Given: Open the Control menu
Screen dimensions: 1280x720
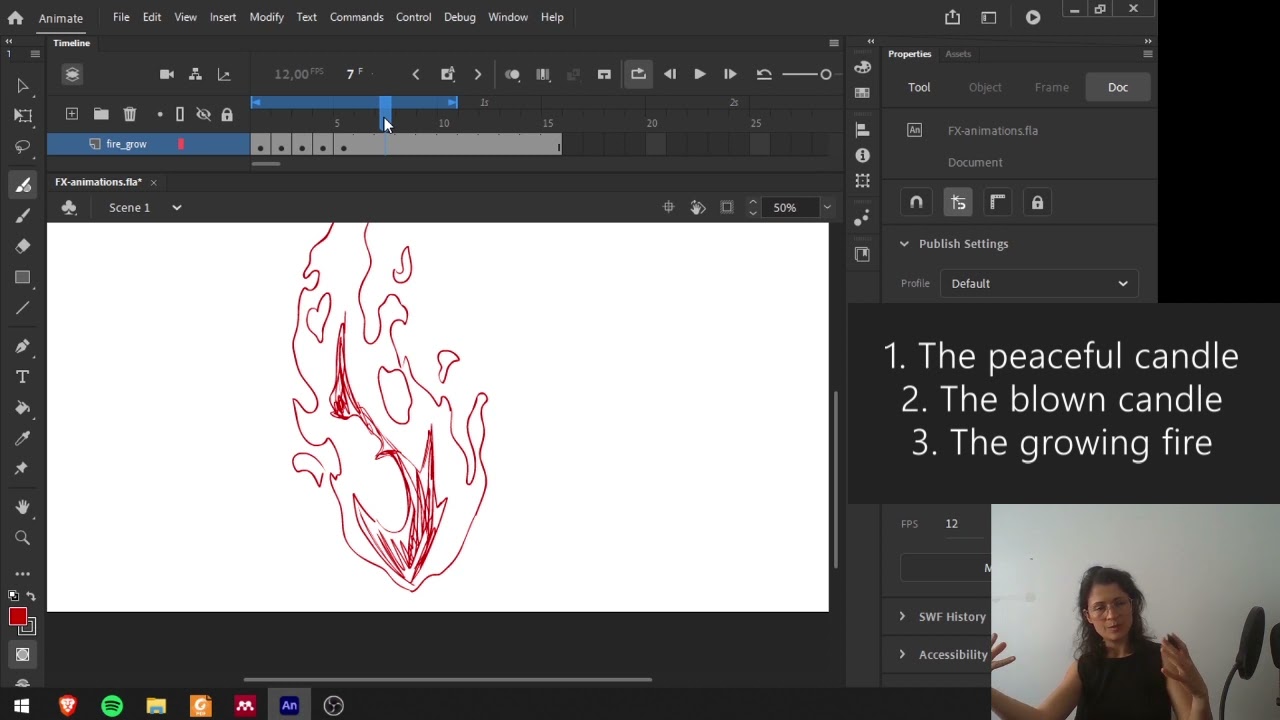Looking at the screenshot, I should click(413, 17).
